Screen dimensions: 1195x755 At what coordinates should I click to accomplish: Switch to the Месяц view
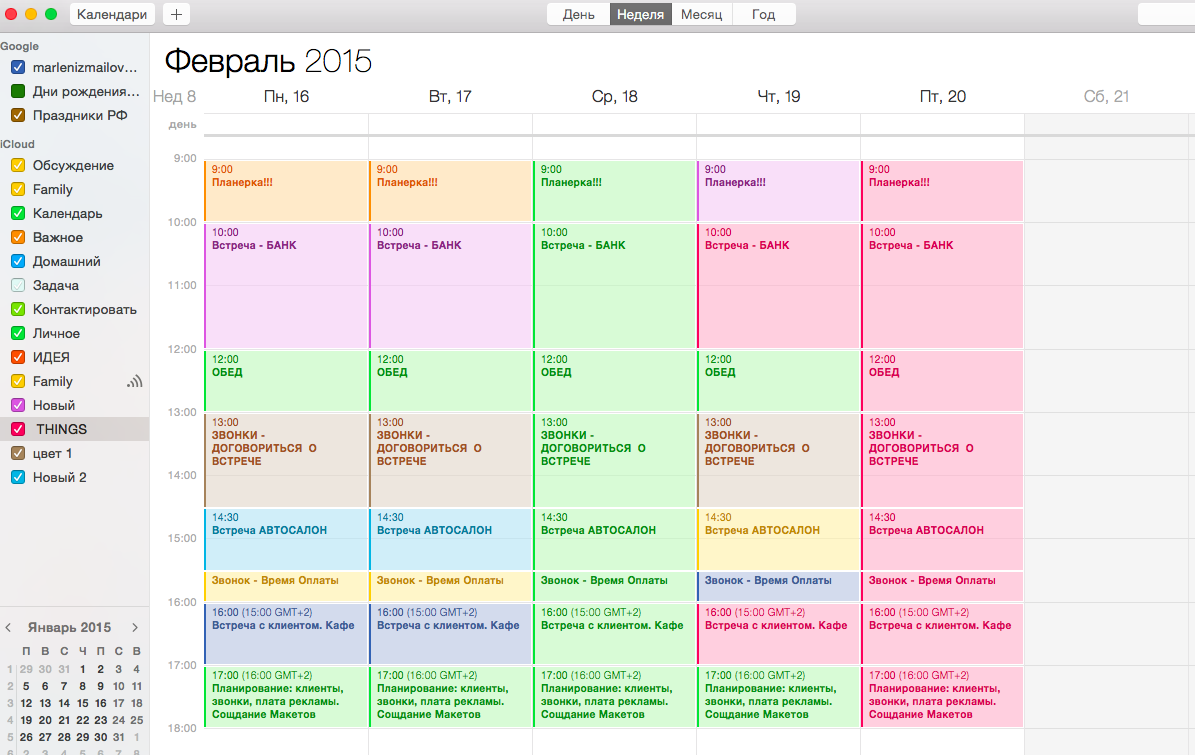[701, 14]
